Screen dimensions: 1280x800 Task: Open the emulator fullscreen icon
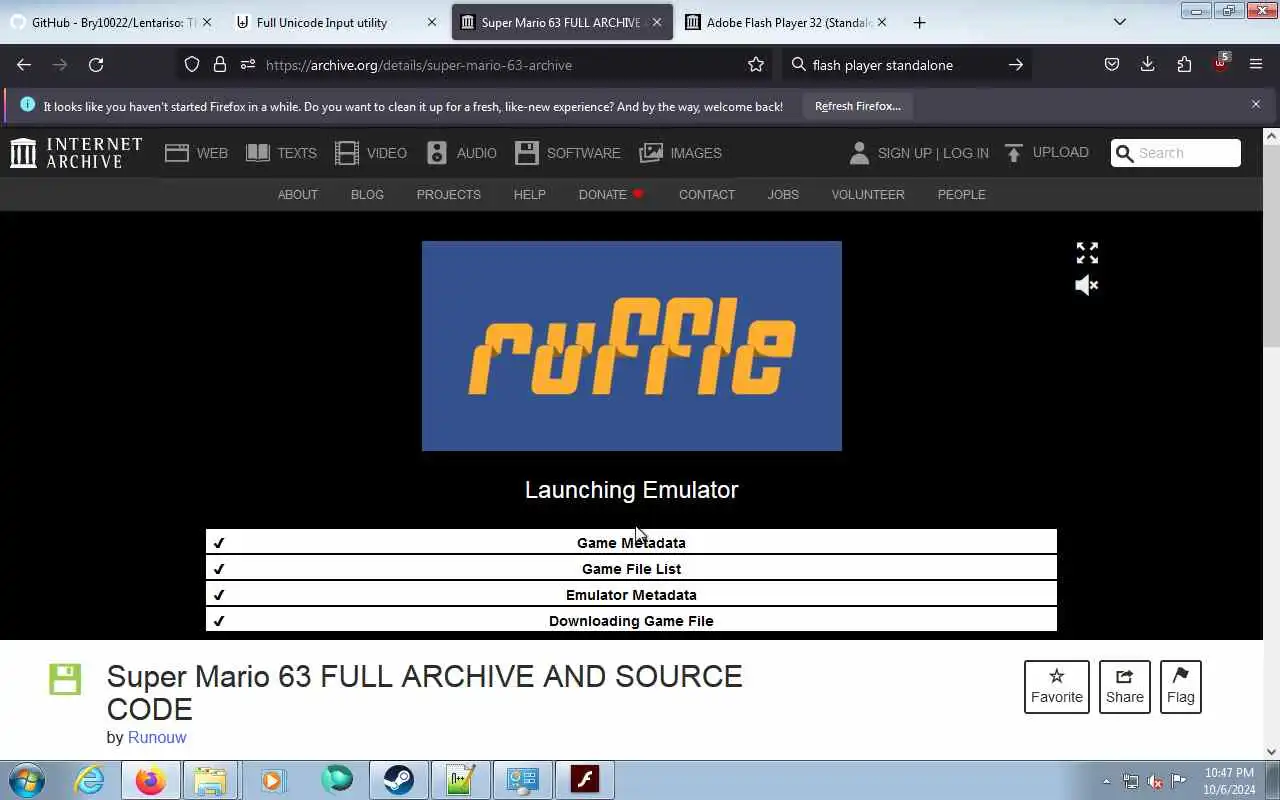click(1087, 253)
